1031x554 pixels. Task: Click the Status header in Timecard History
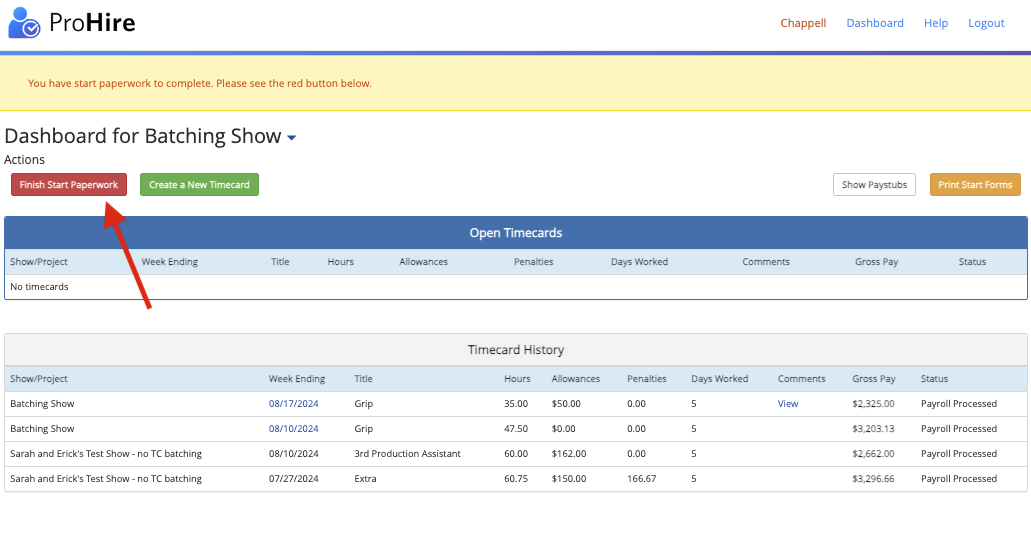[934, 379]
